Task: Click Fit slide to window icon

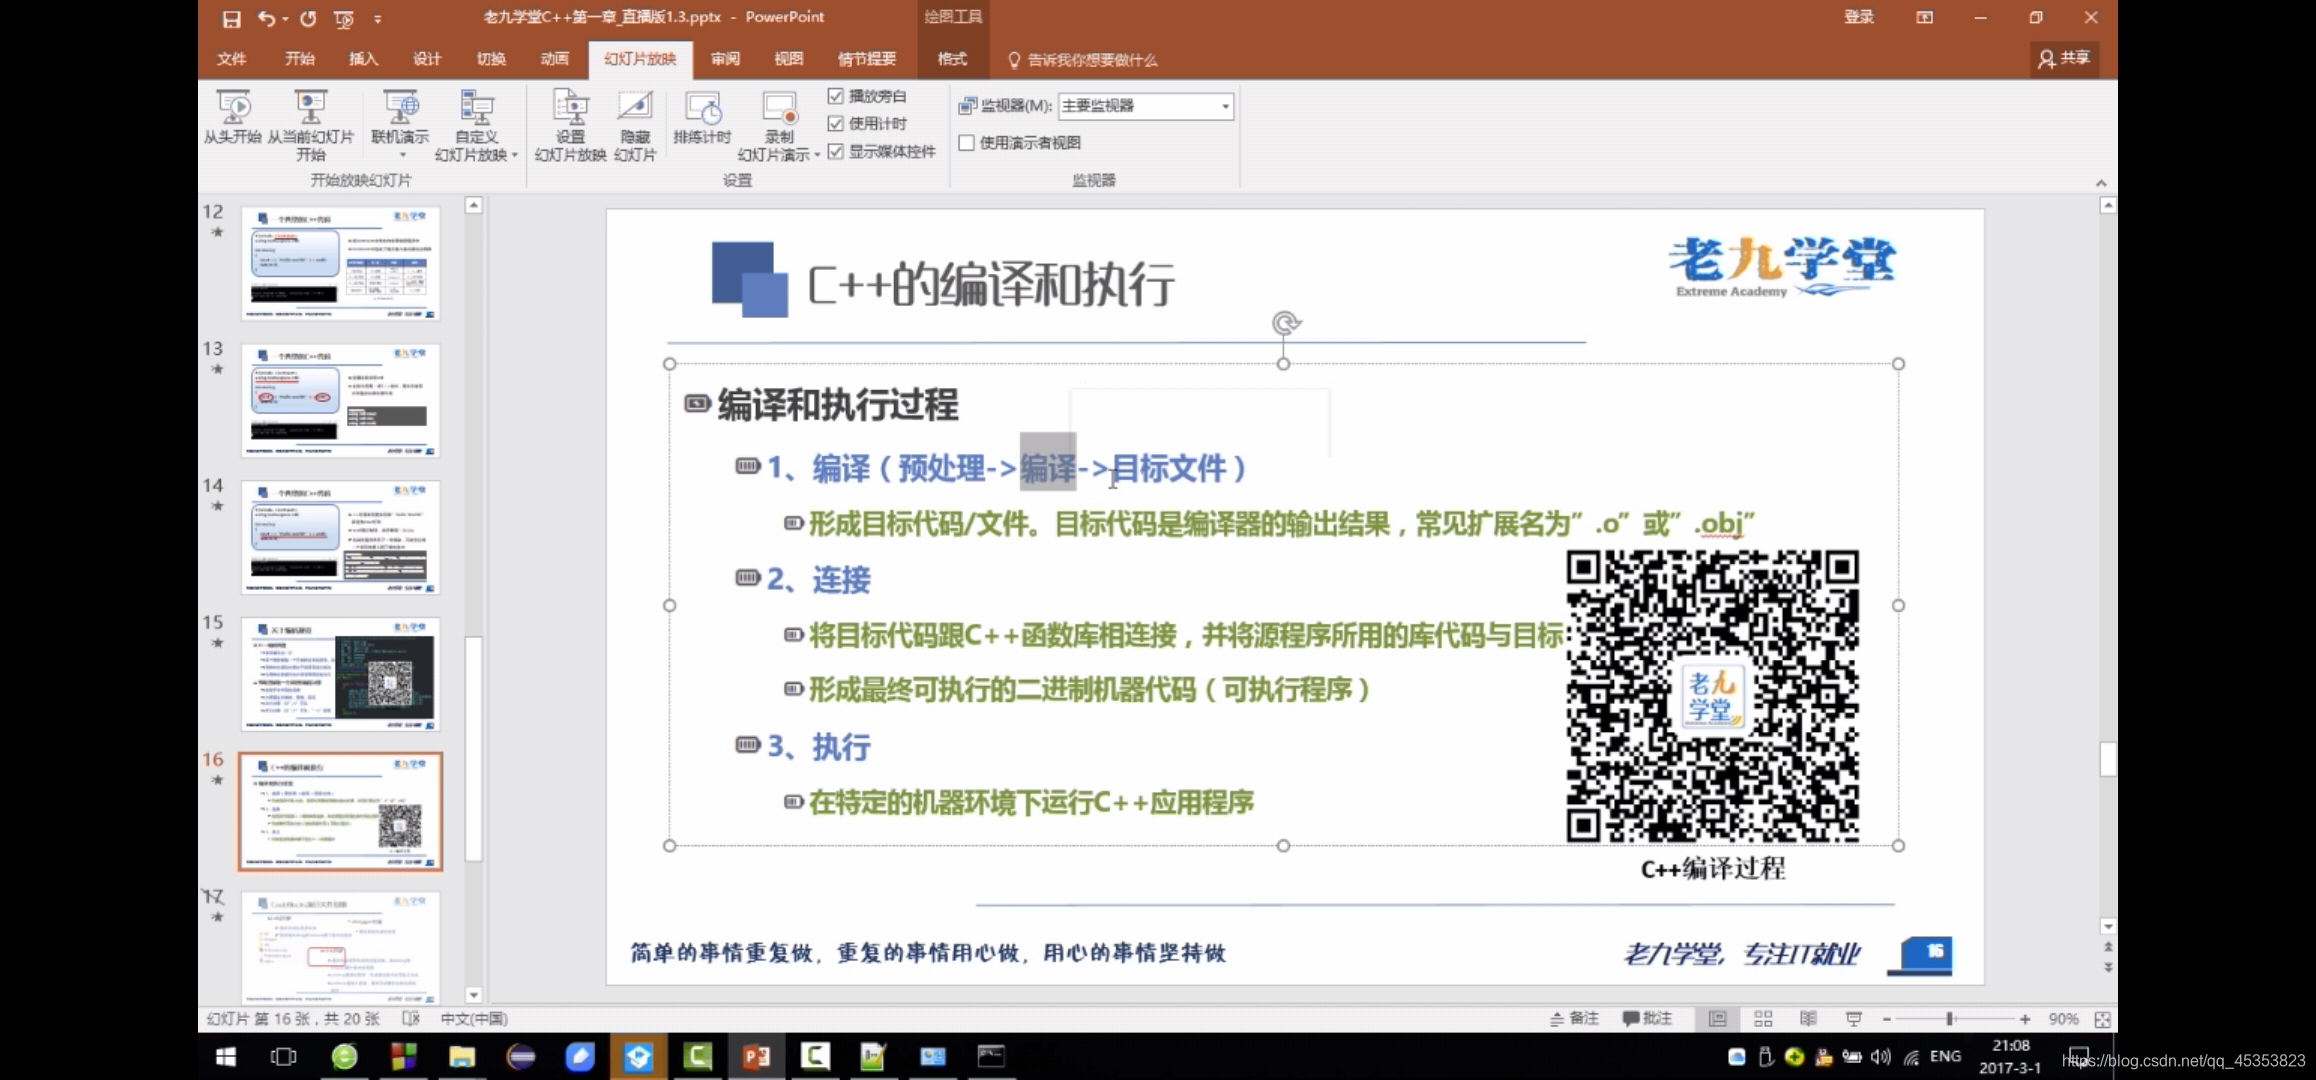Action: click(x=2102, y=1019)
